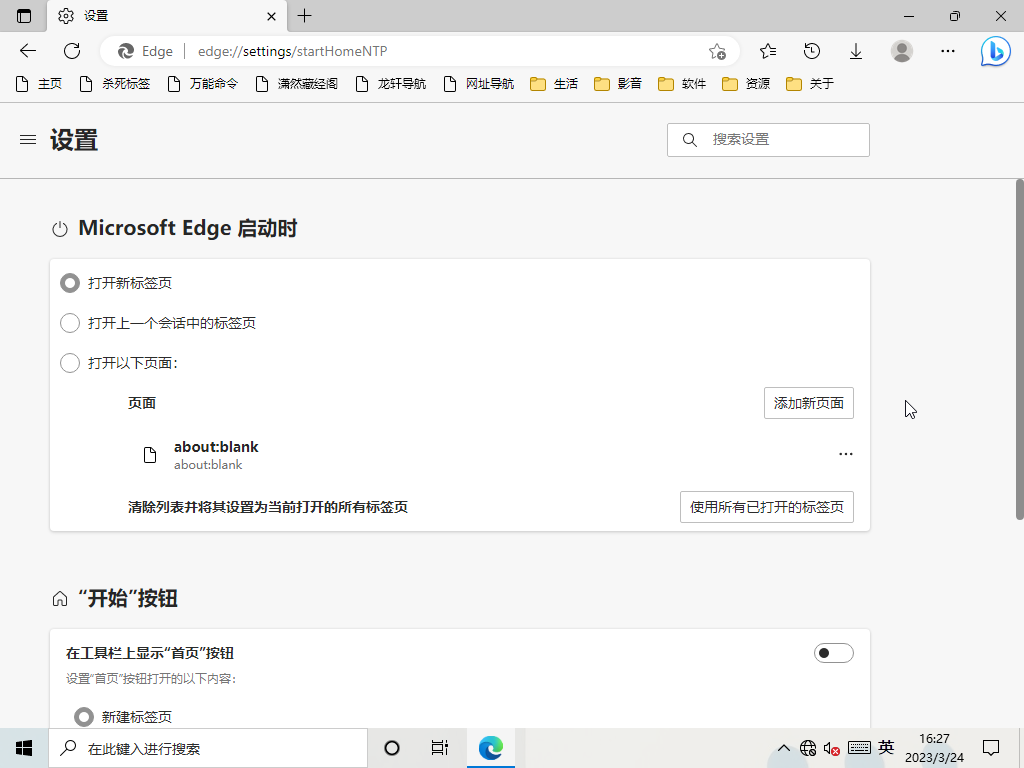Open a new tab with plus button
The width and height of the screenshot is (1024, 768).
(x=305, y=16)
